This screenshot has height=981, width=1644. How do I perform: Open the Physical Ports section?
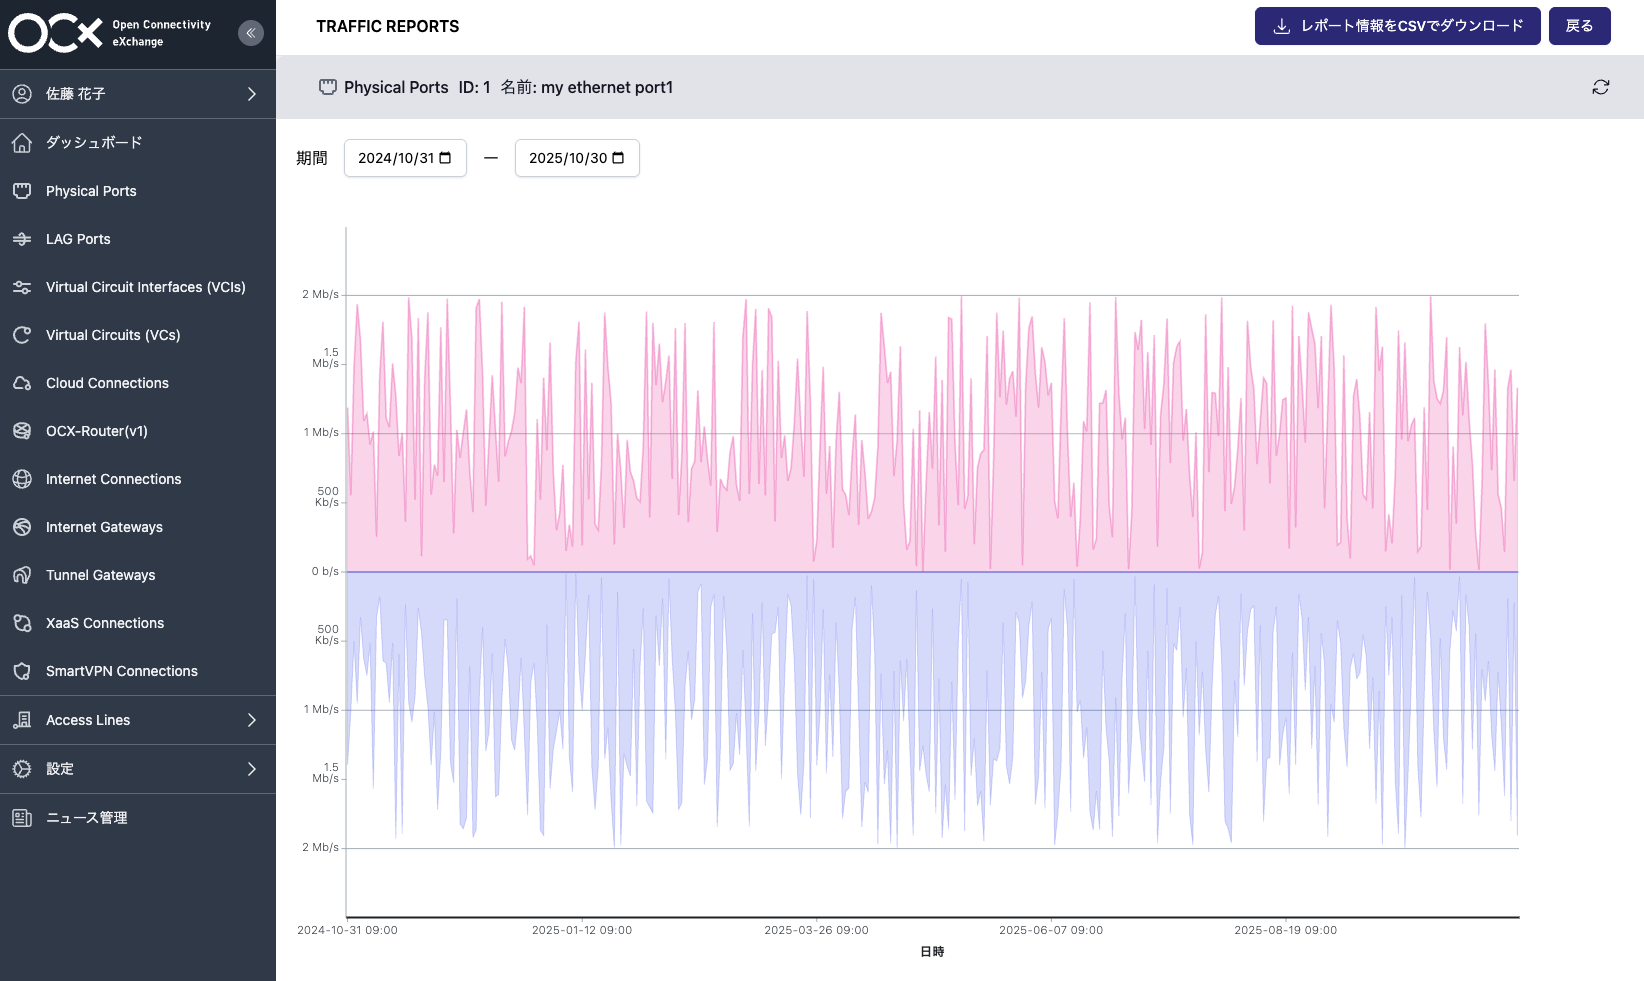click(x=90, y=191)
